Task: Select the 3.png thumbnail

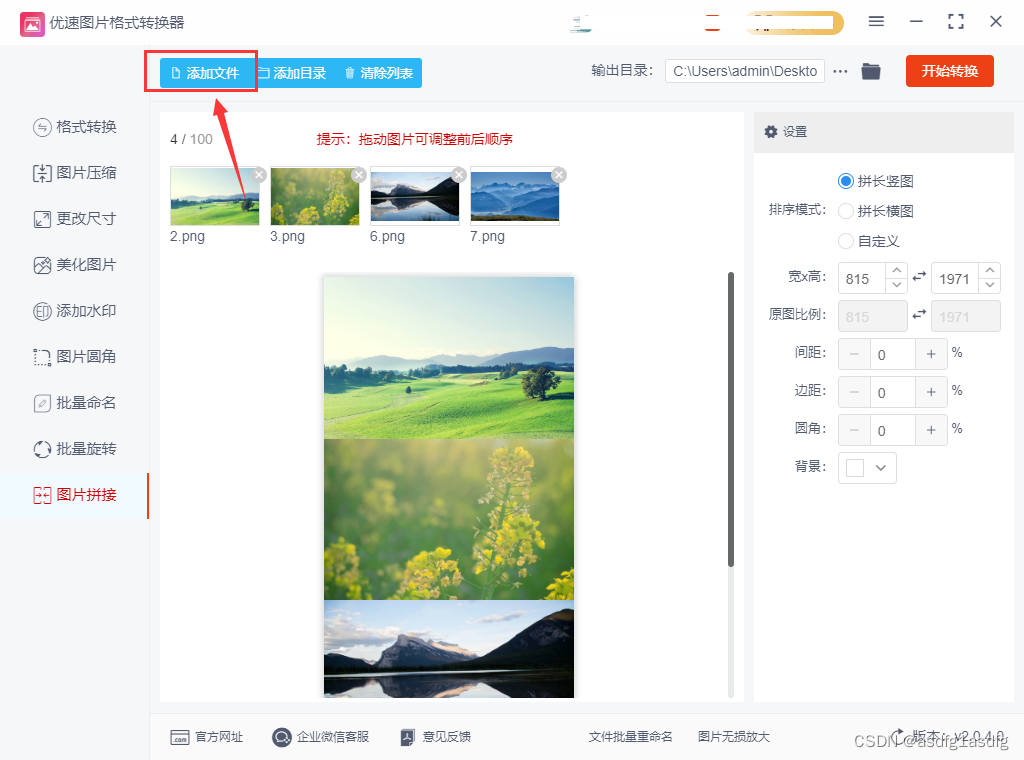Action: [315, 196]
